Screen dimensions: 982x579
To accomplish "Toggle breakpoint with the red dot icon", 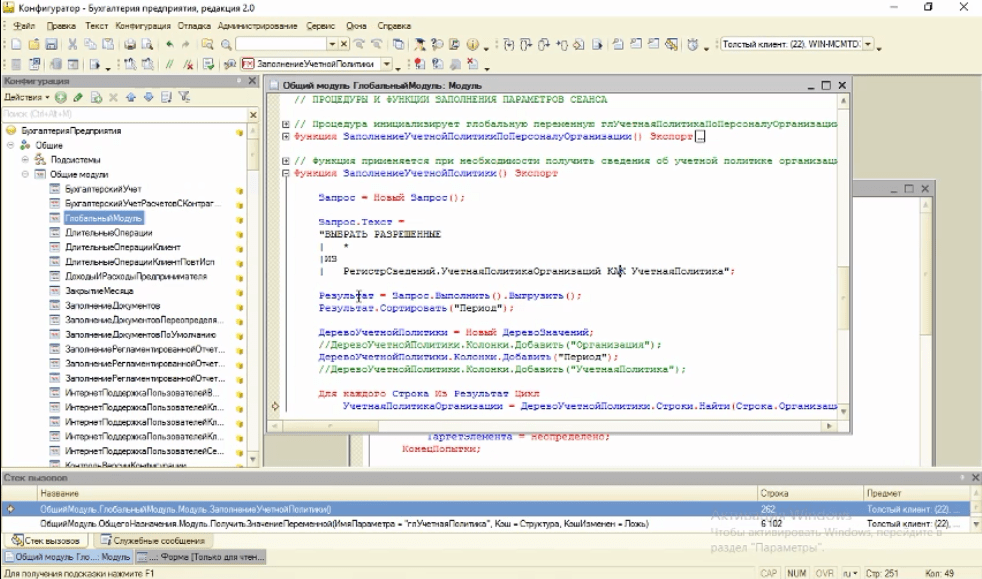I will point(420,64).
